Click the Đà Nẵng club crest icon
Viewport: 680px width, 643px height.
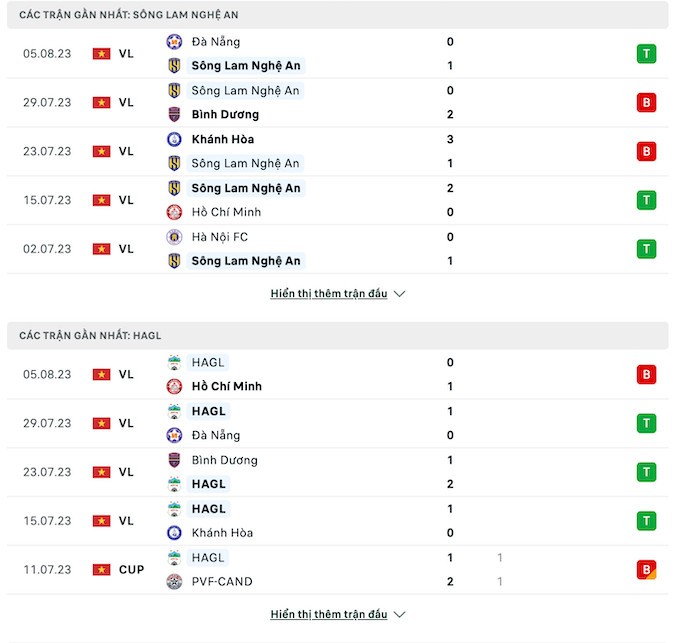coord(174,42)
